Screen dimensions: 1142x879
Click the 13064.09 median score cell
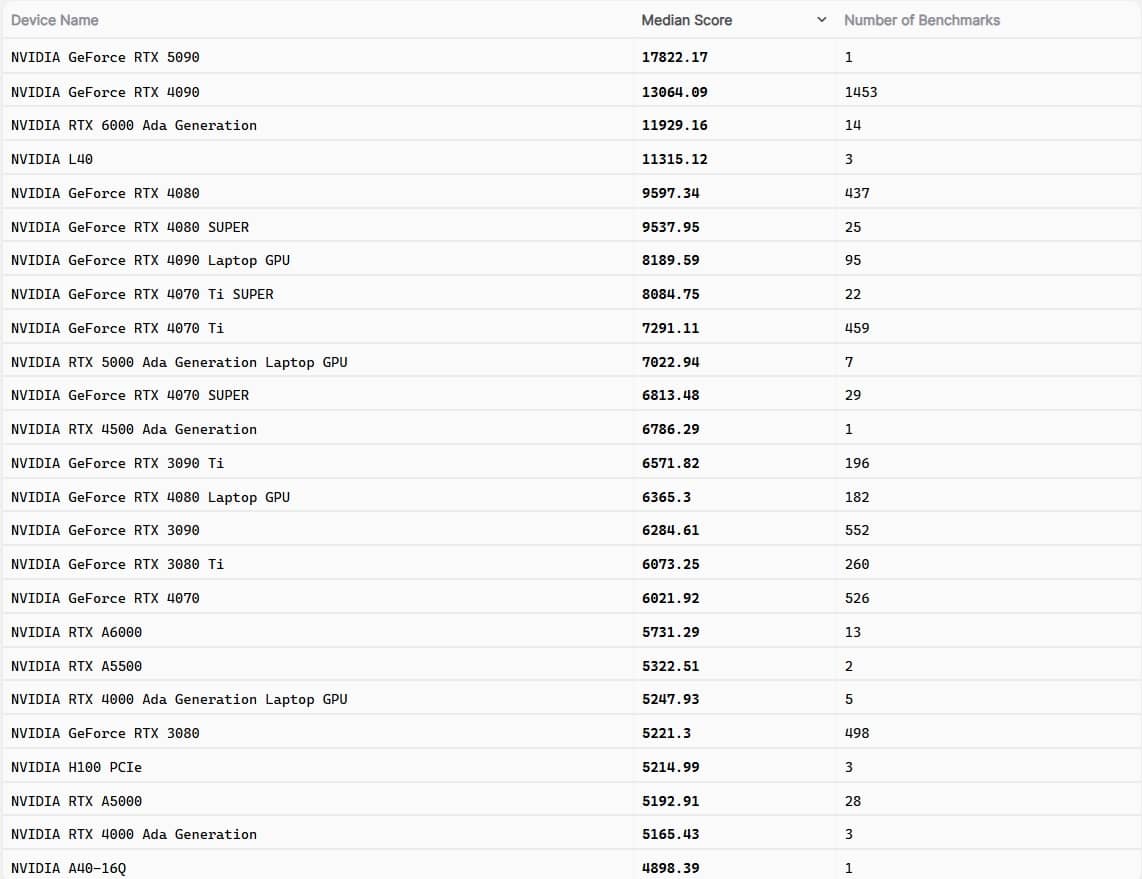tap(674, 92)
